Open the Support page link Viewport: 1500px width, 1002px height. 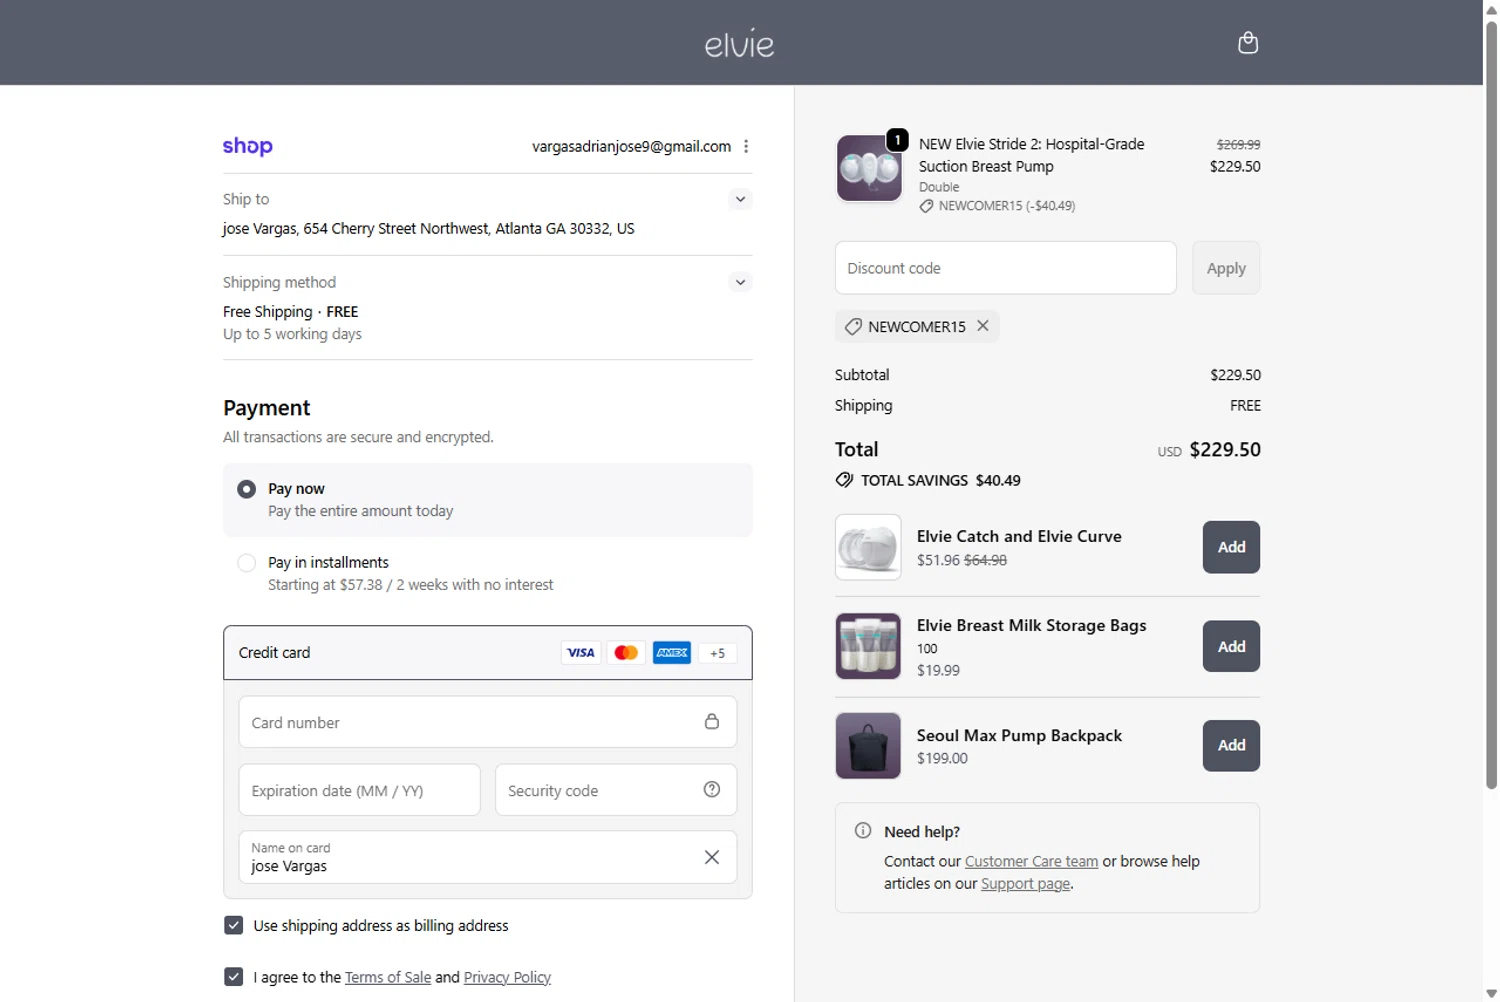[1025, 884]
